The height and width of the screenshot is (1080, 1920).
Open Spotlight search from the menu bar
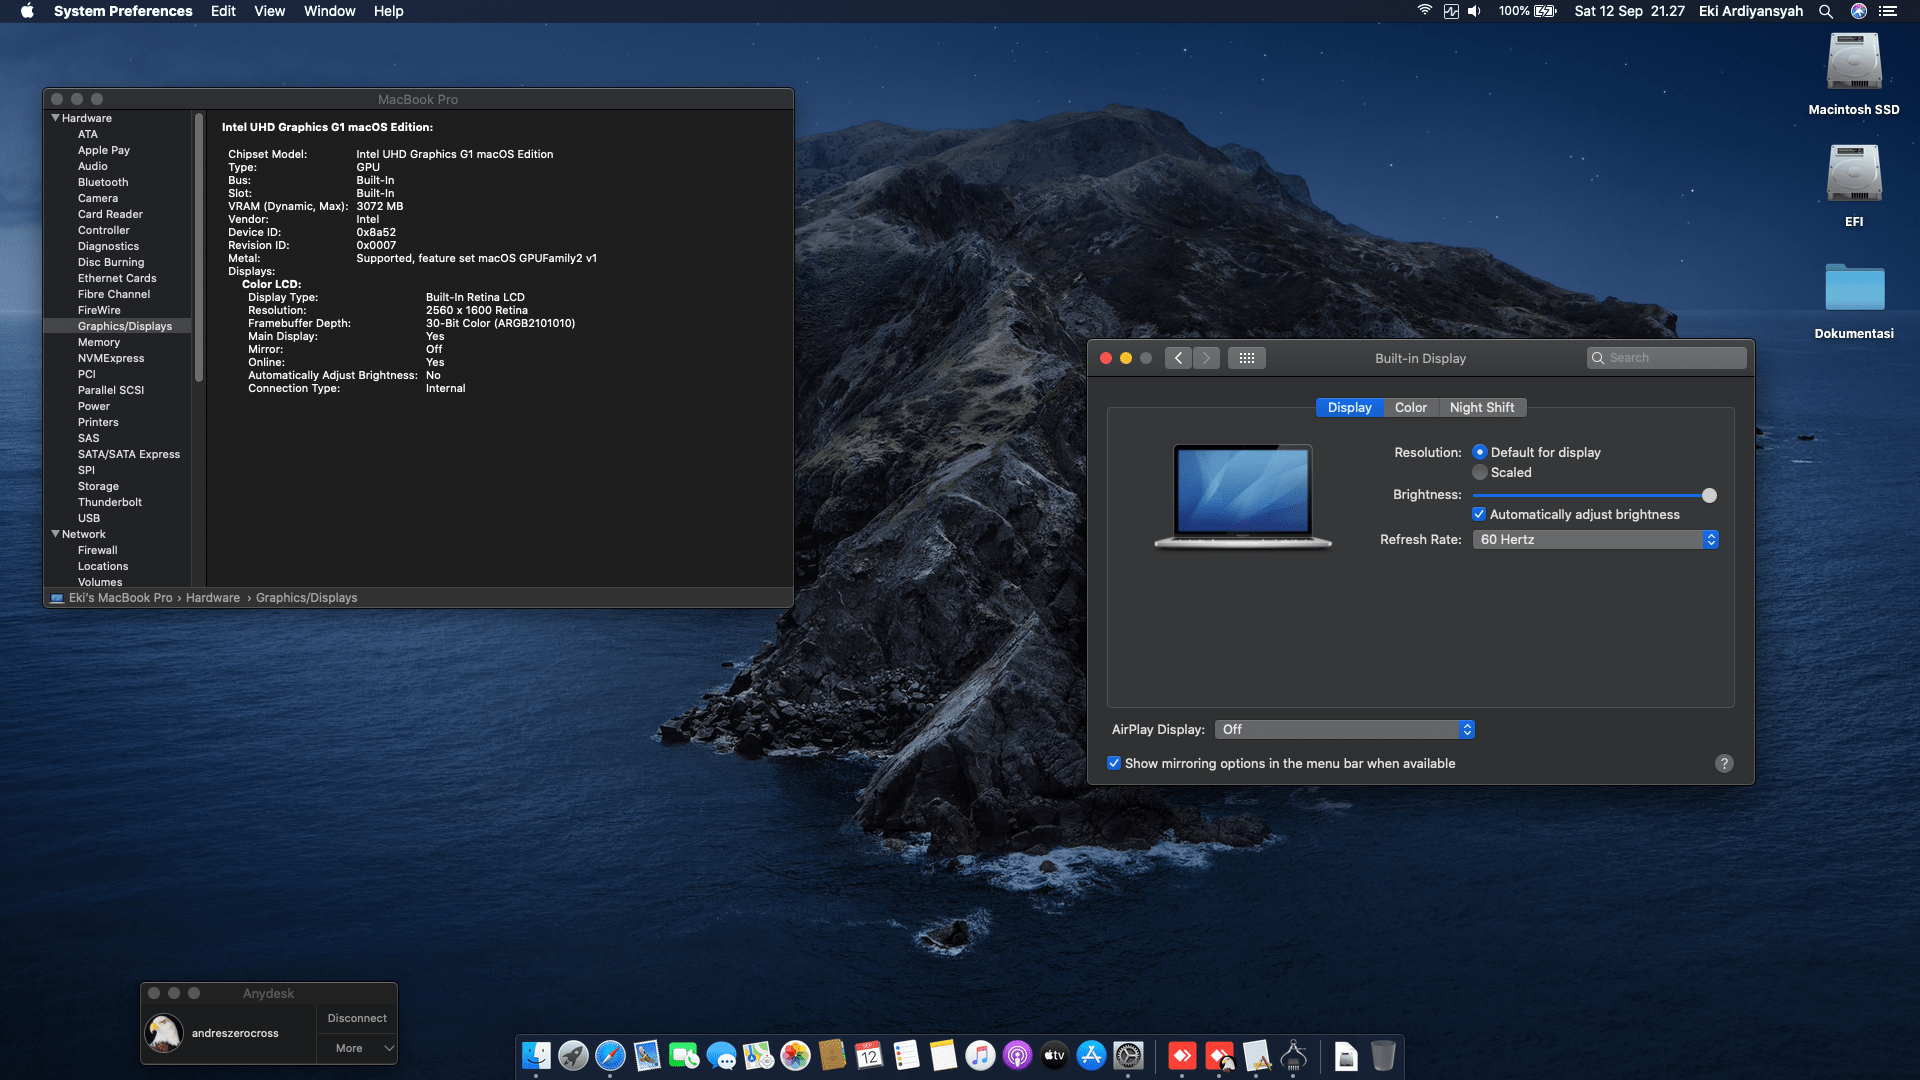1826,11
